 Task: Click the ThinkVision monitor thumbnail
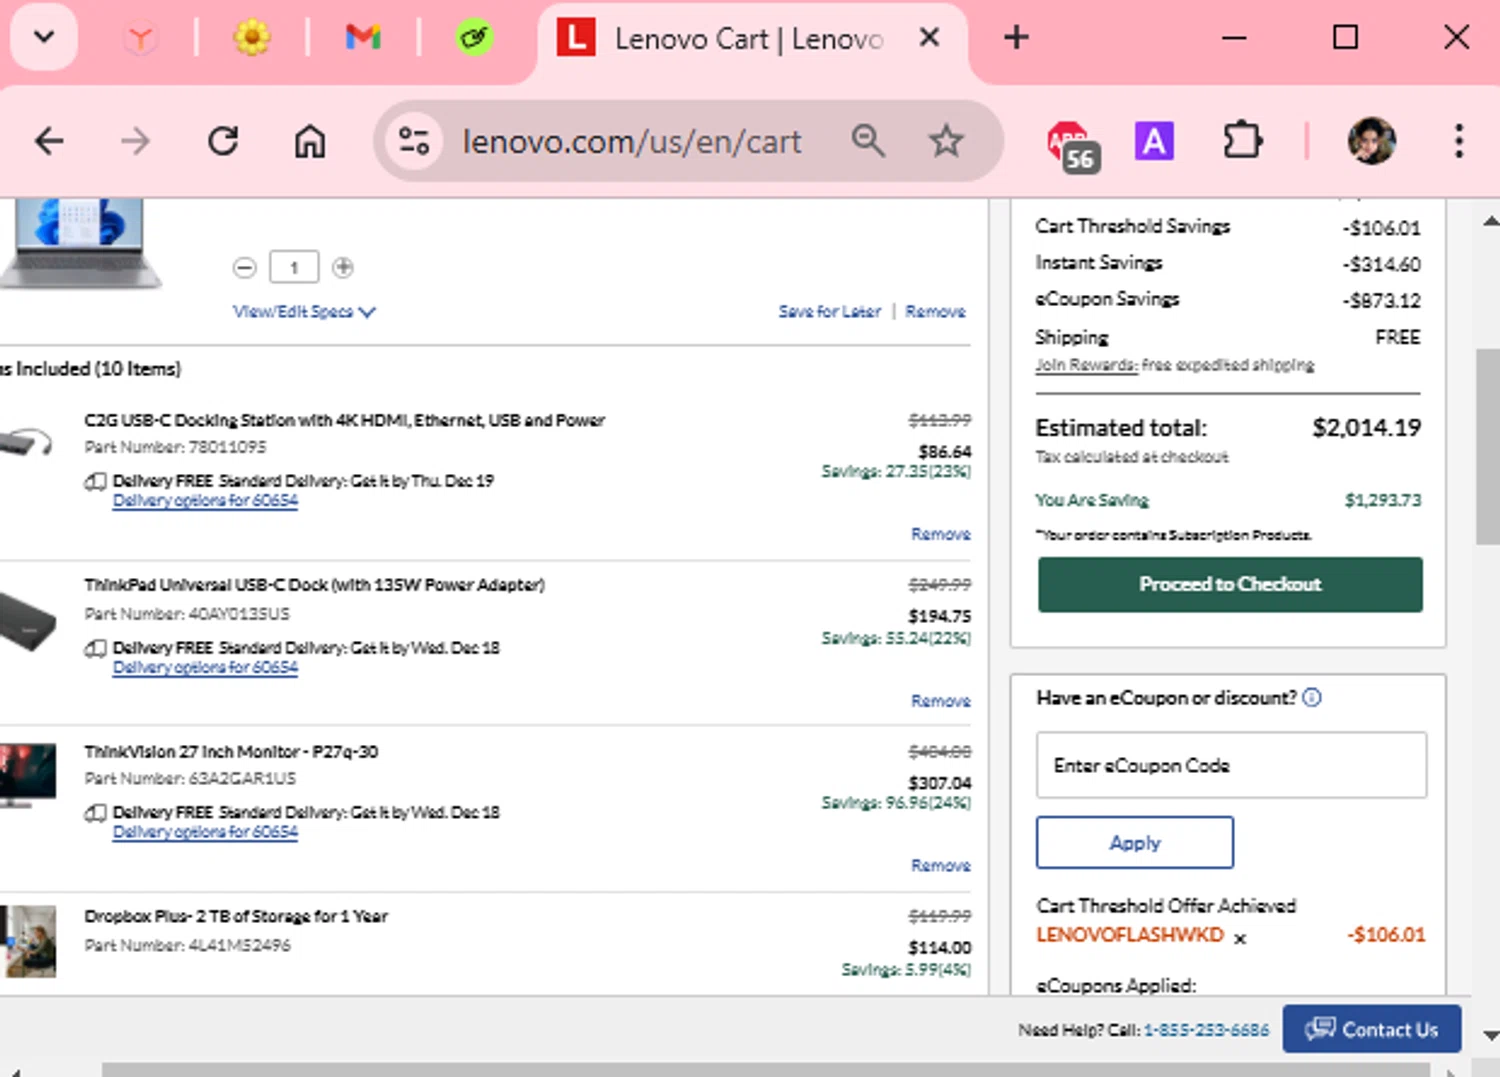point(27,775)
